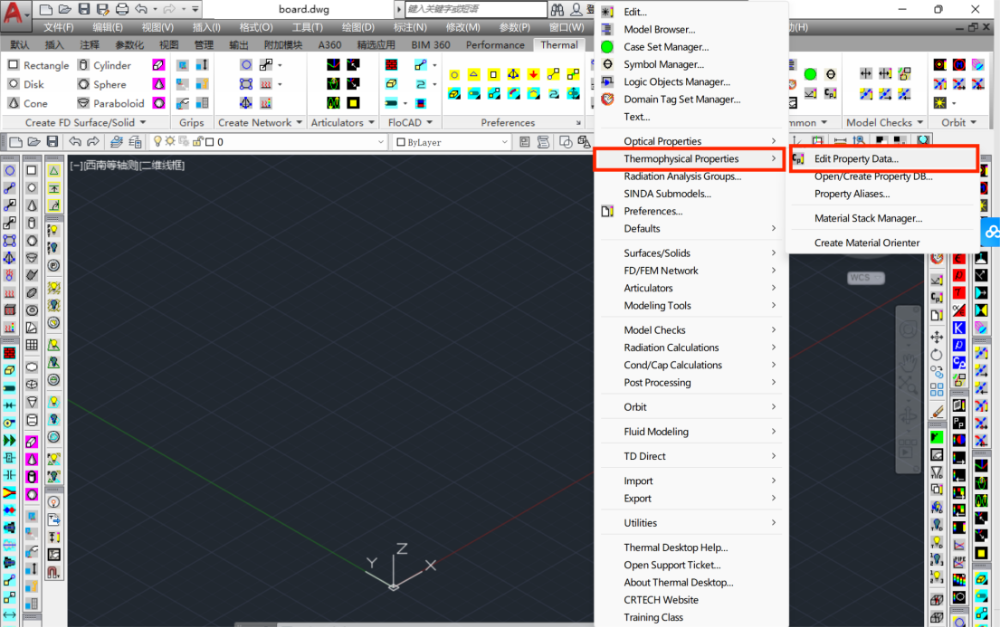The width and height of the screenshot is (1000, 627).
Task: Select the Cylinder surface tool
Action: 104,65
